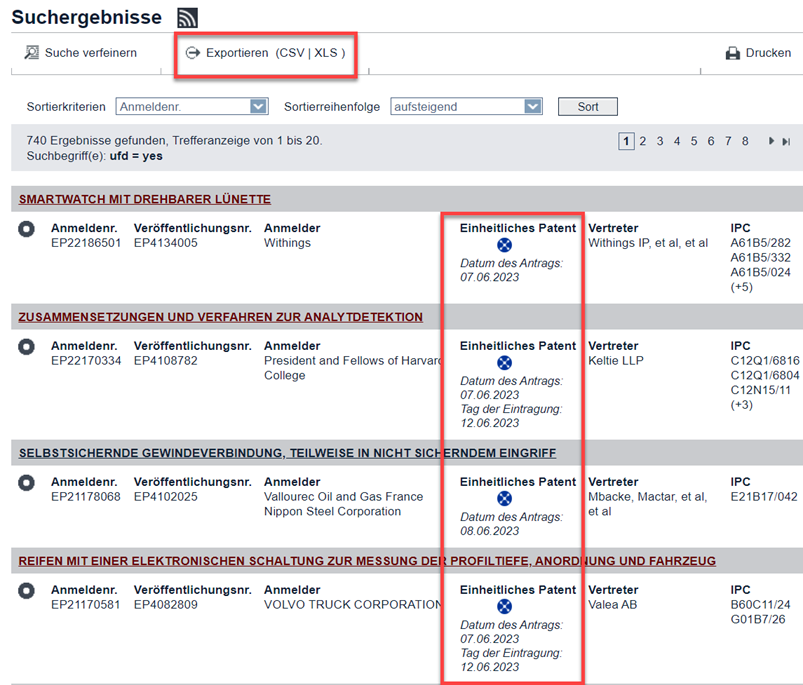803x685 pixels.
Task: Click the Unitary Patent icon for Volvo Truck entry
Action: 505,607
